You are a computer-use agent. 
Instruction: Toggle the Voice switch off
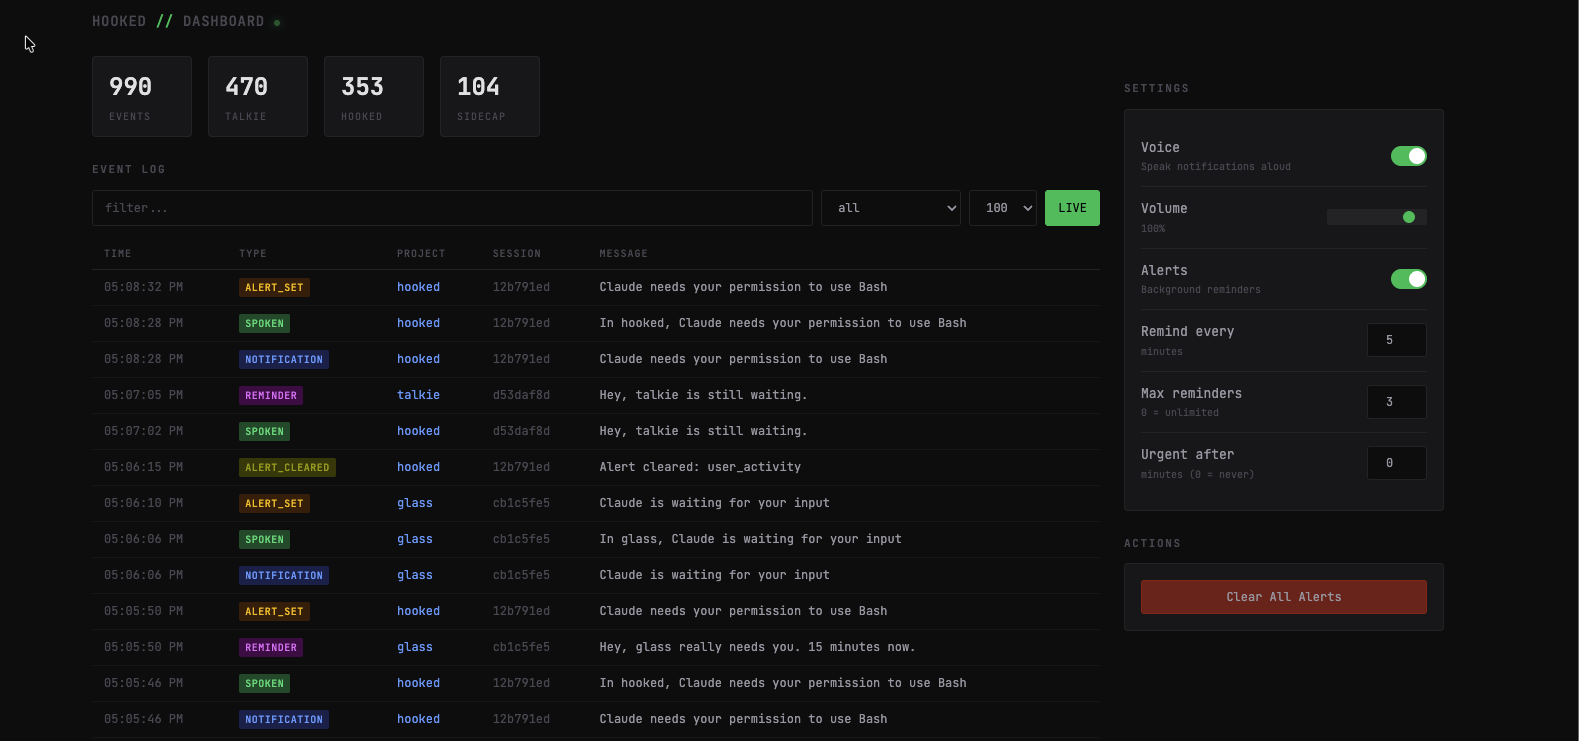[1408, 156]
